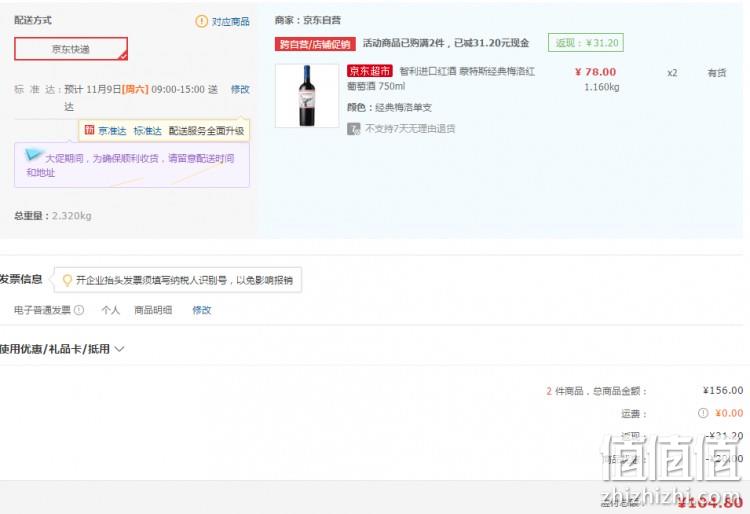Click the 对应商品 warning icon
Image resolution: width=750 pixels, height=514 pixels.
201,21
